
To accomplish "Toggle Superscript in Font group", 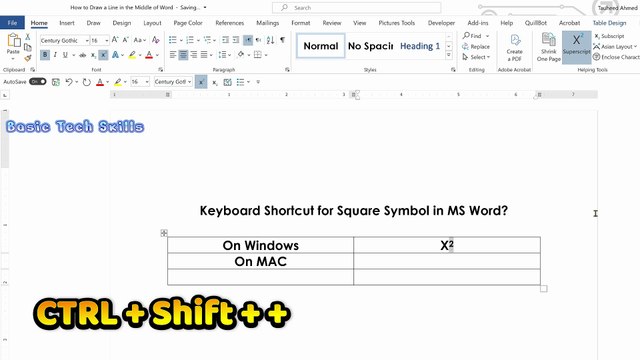I will [103, 55].
